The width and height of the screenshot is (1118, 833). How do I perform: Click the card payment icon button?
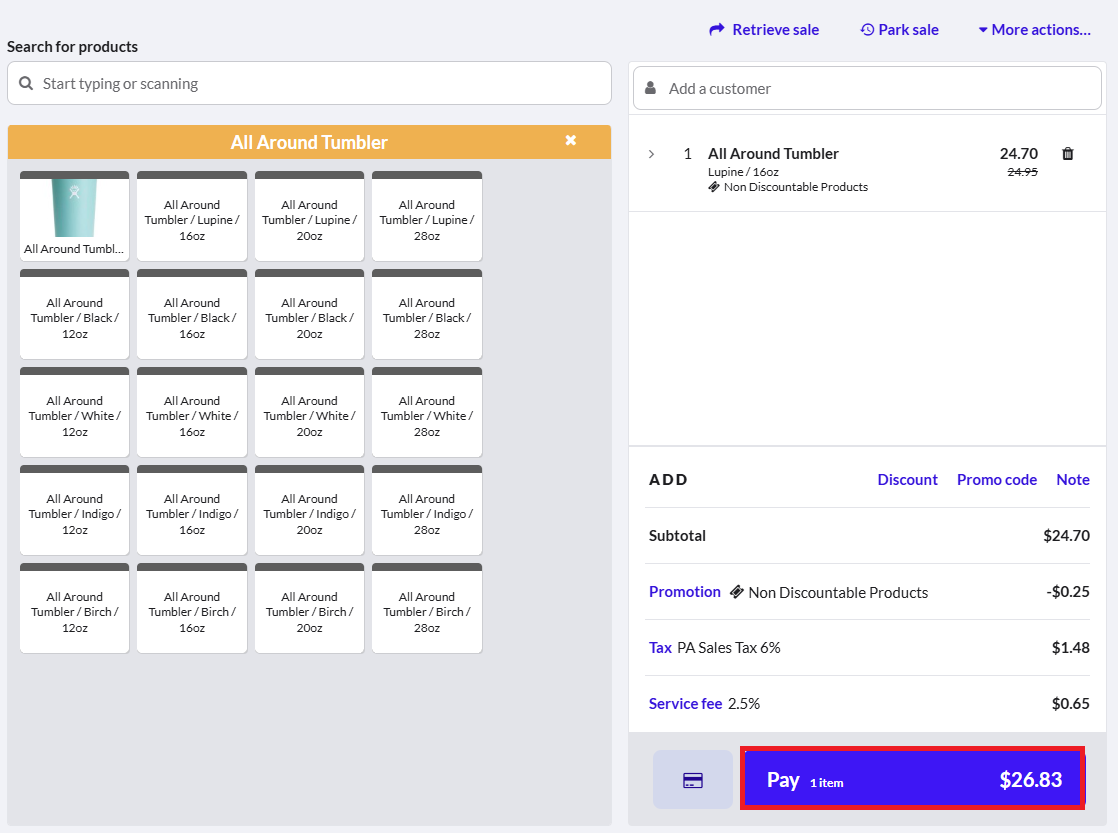692,780
